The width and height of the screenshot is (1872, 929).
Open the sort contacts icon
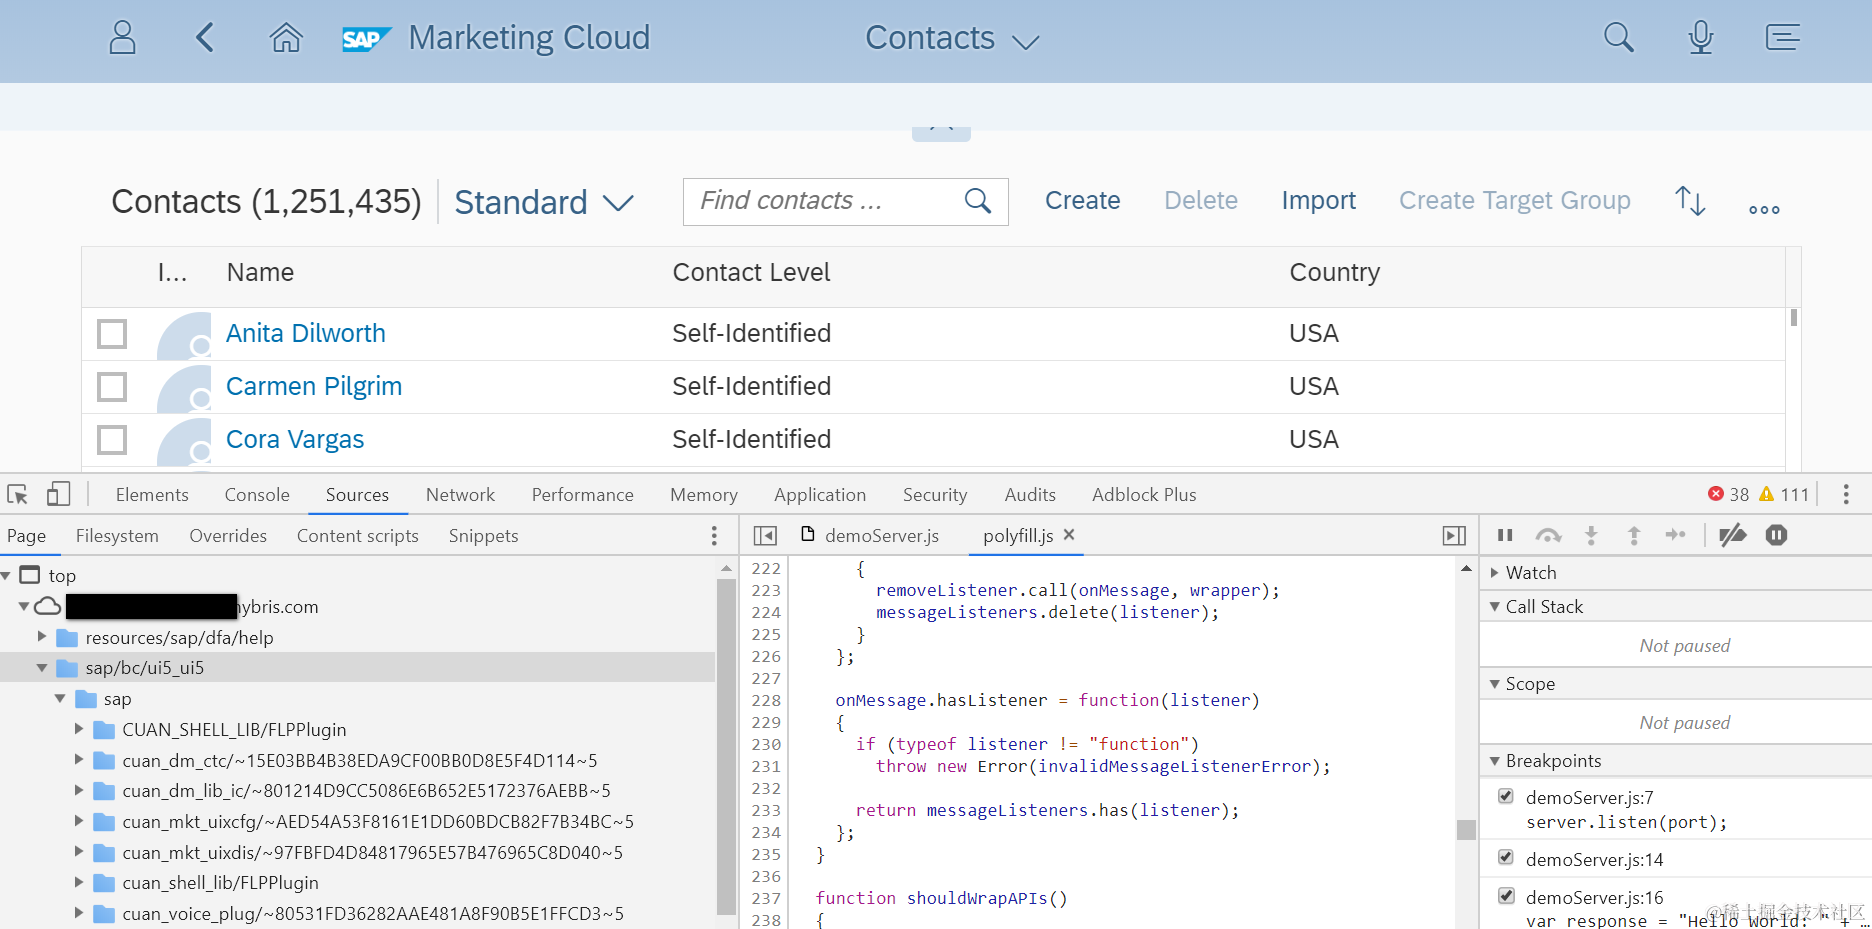[x=1690, y=201]
